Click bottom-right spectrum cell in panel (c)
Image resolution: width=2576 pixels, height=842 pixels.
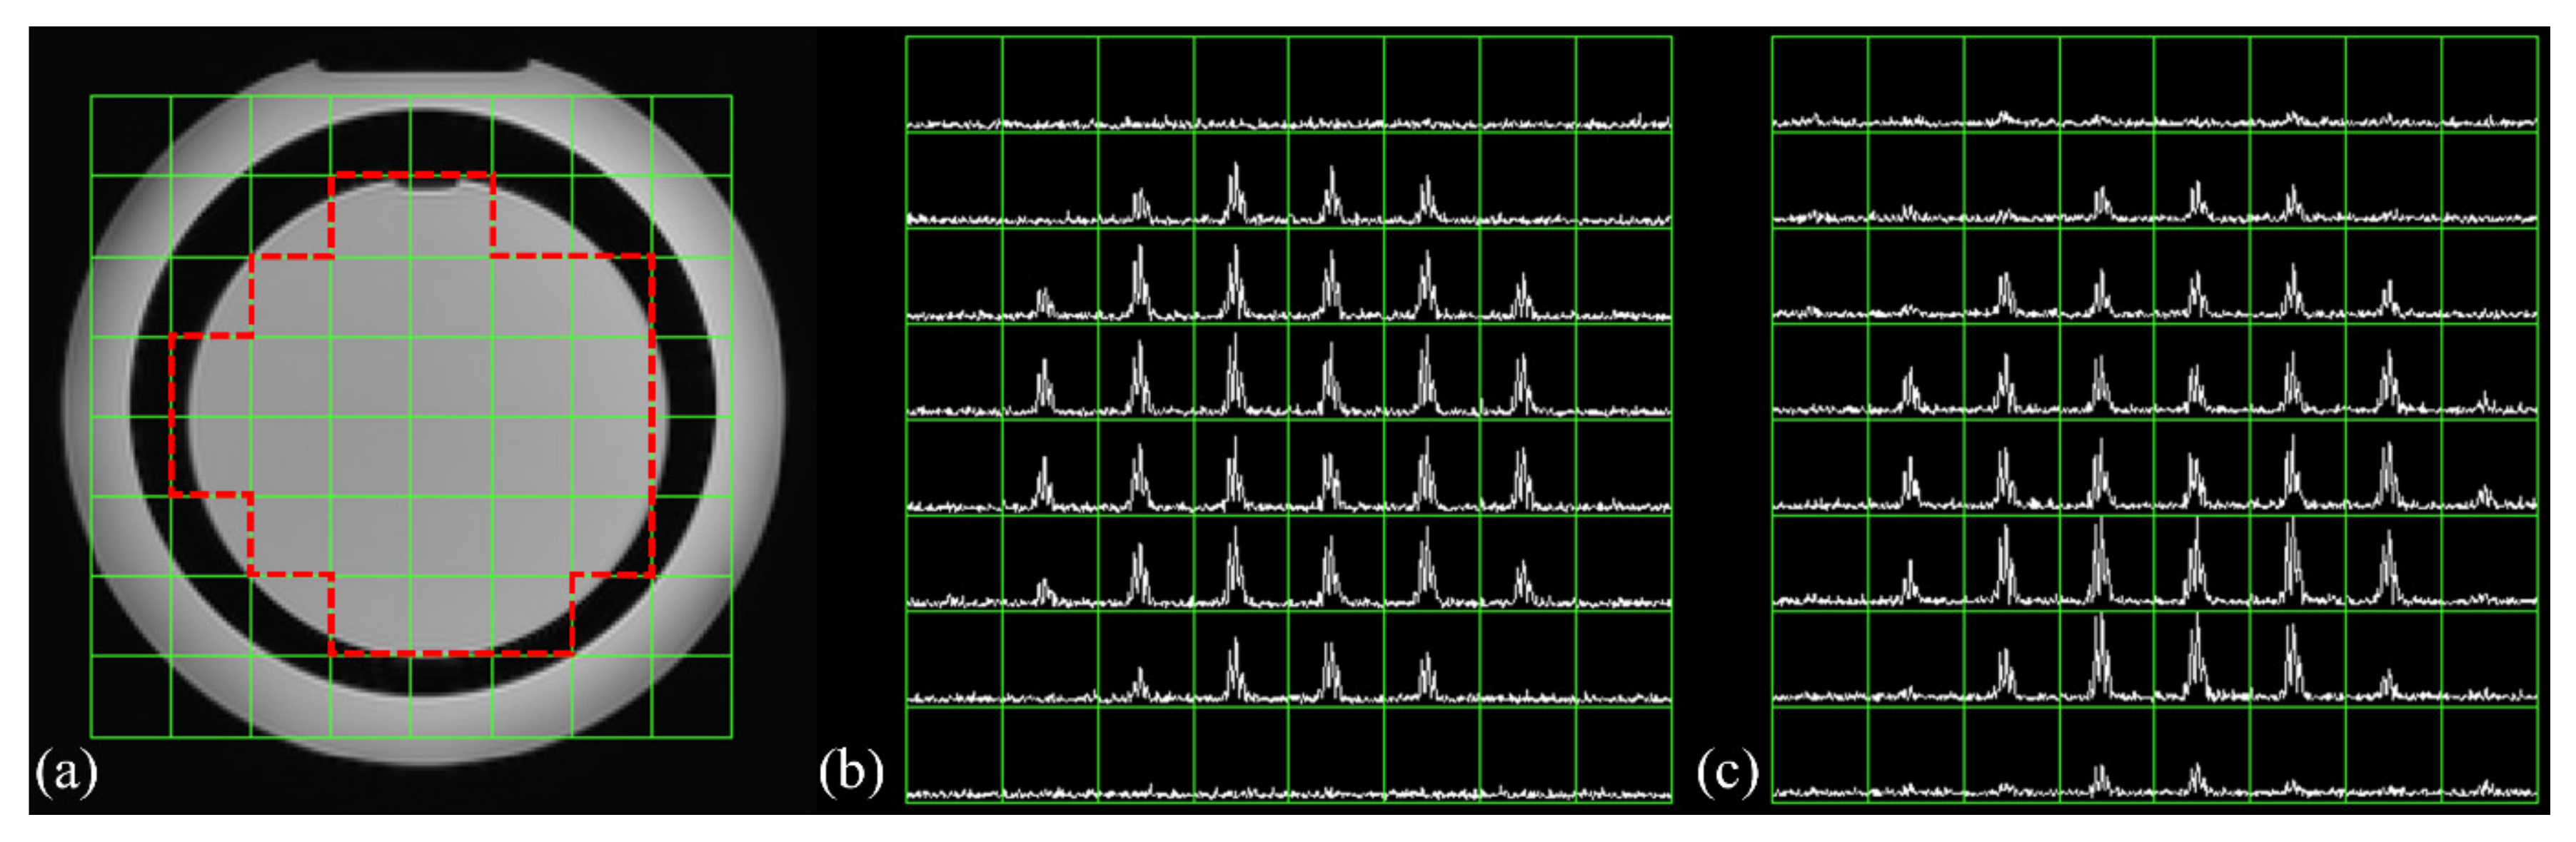tap(2490, 755)
